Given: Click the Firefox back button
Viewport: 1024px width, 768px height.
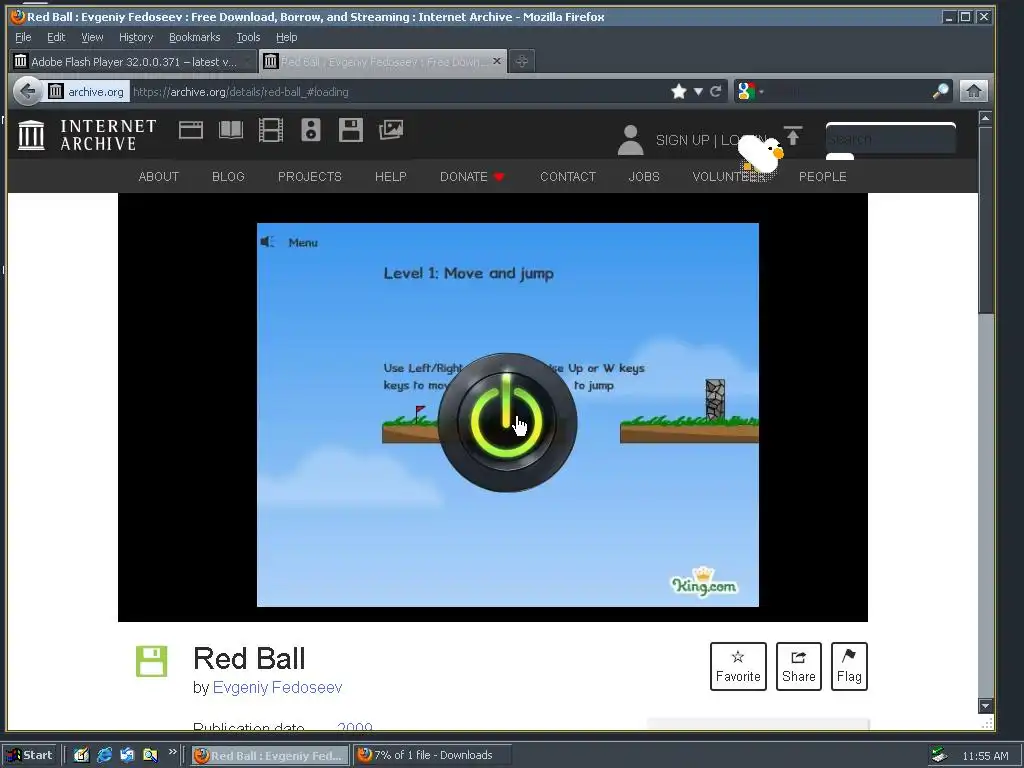Looking at the screenshot, I should click(x=27, y=91).
